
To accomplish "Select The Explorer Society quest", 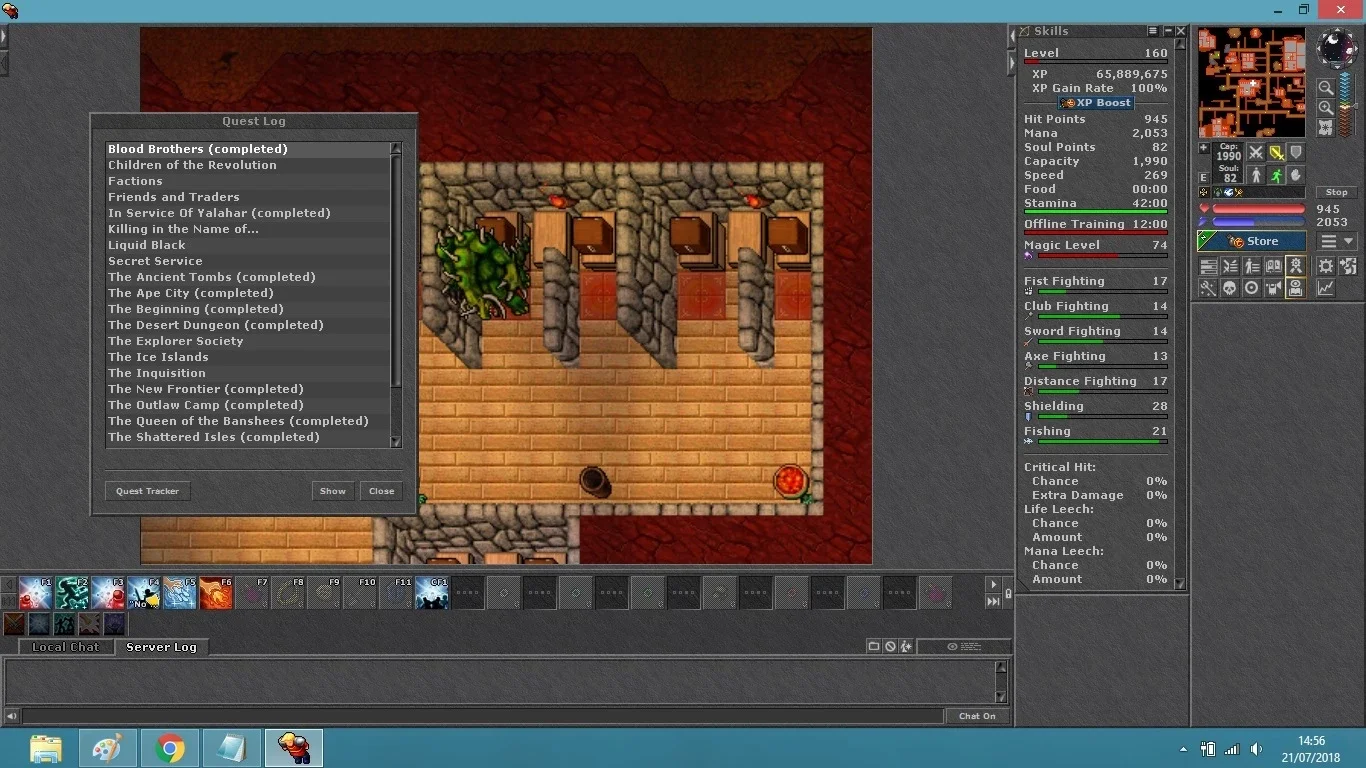I will (x=248, y=341).
